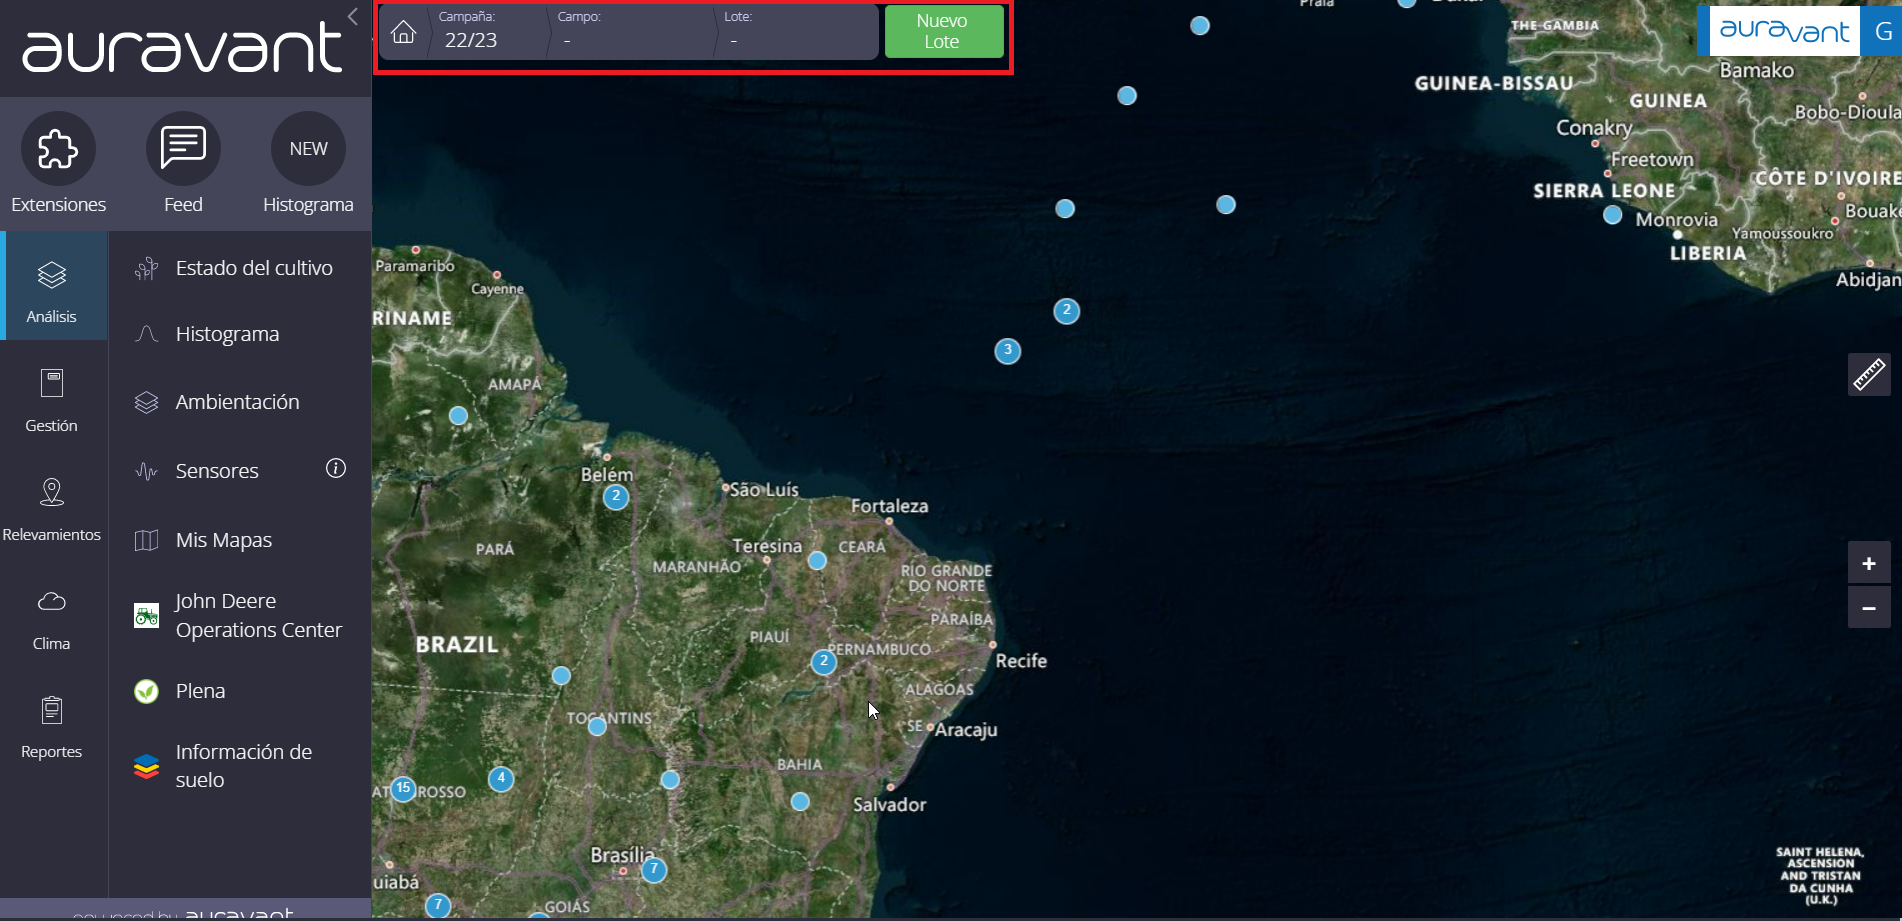1902x921 pixels.
Task: Click the Información de suelo layers icon
Action: tap(147, 766)
